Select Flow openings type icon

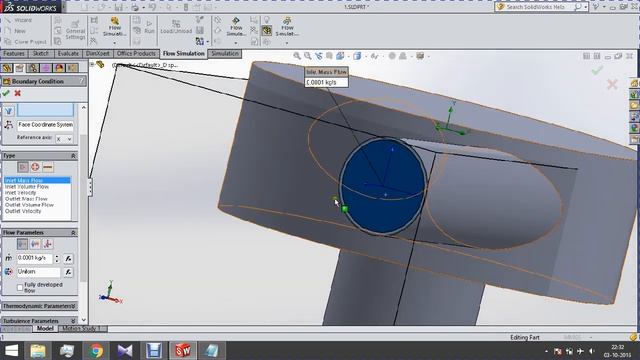pyautogui.click(x=23, y=167)
